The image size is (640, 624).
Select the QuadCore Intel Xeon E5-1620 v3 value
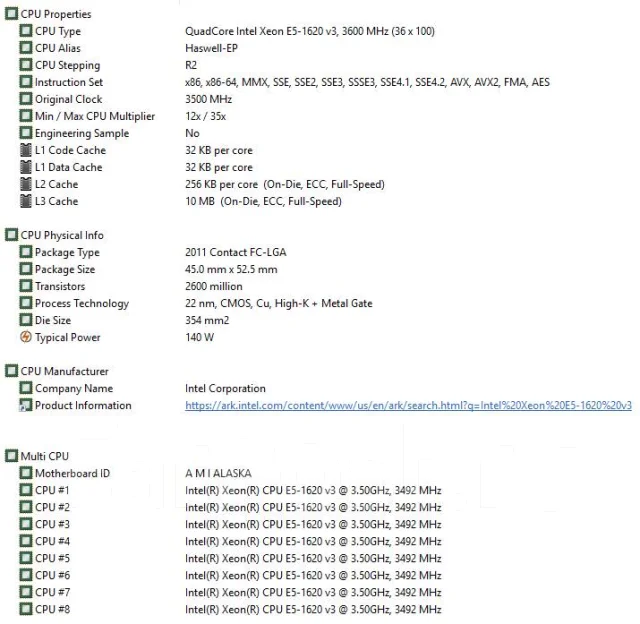(x=310, y=31)
